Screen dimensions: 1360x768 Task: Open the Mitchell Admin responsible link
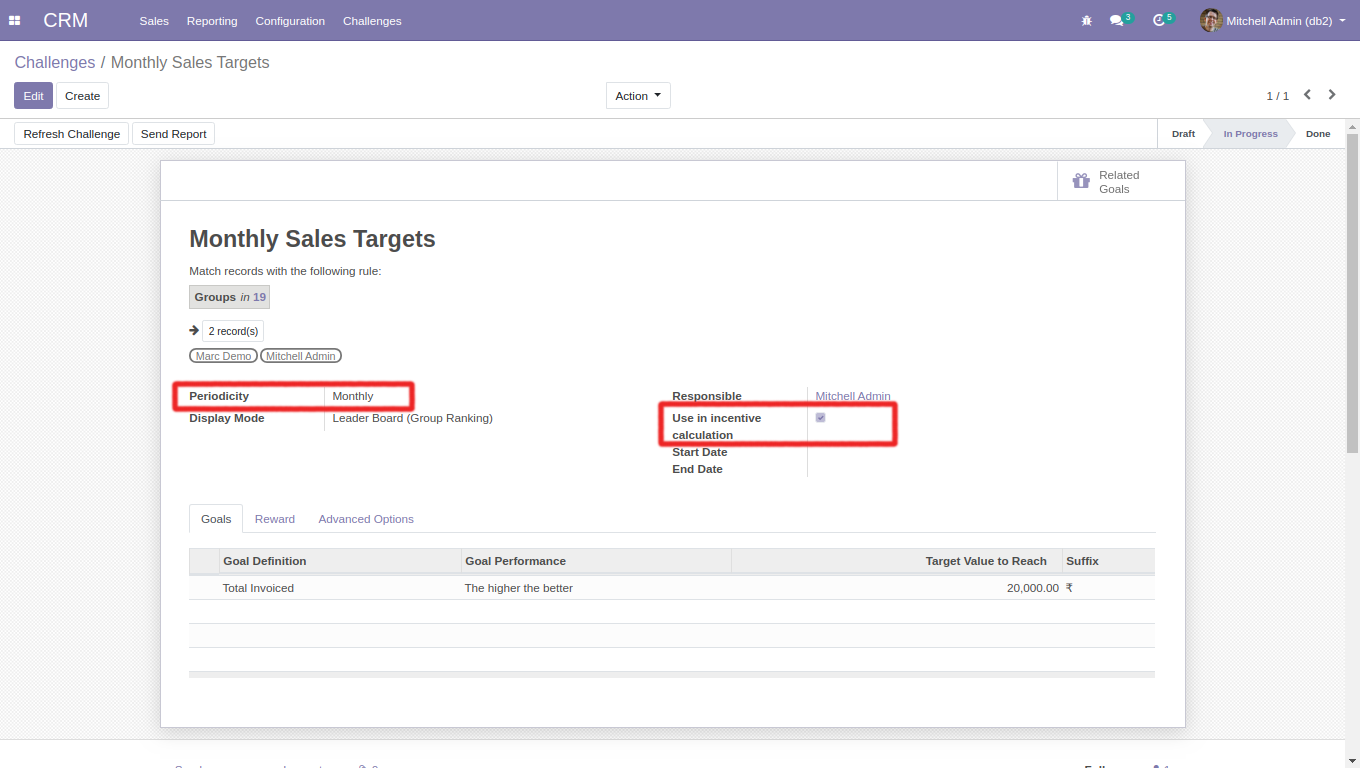853,396
